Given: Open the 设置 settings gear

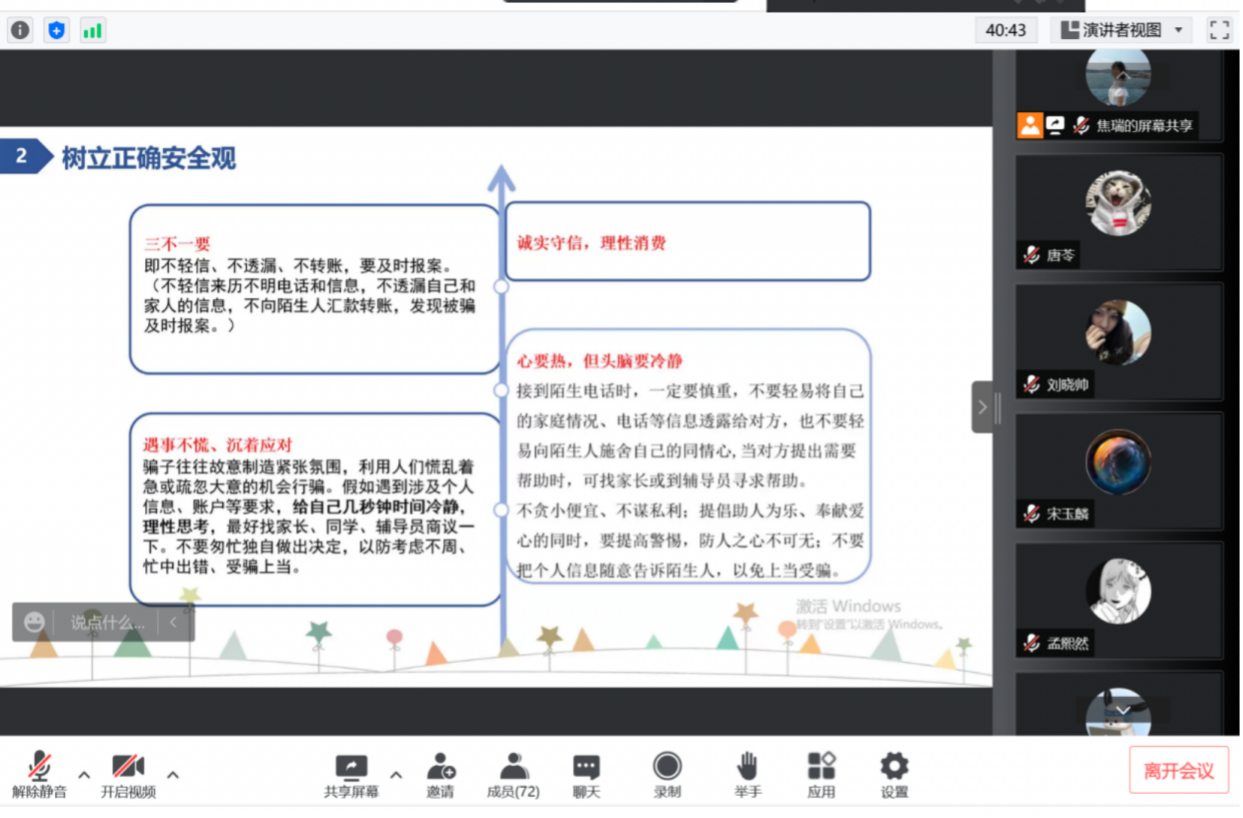Looking at the screenshot, I should (x=894, y=775).
